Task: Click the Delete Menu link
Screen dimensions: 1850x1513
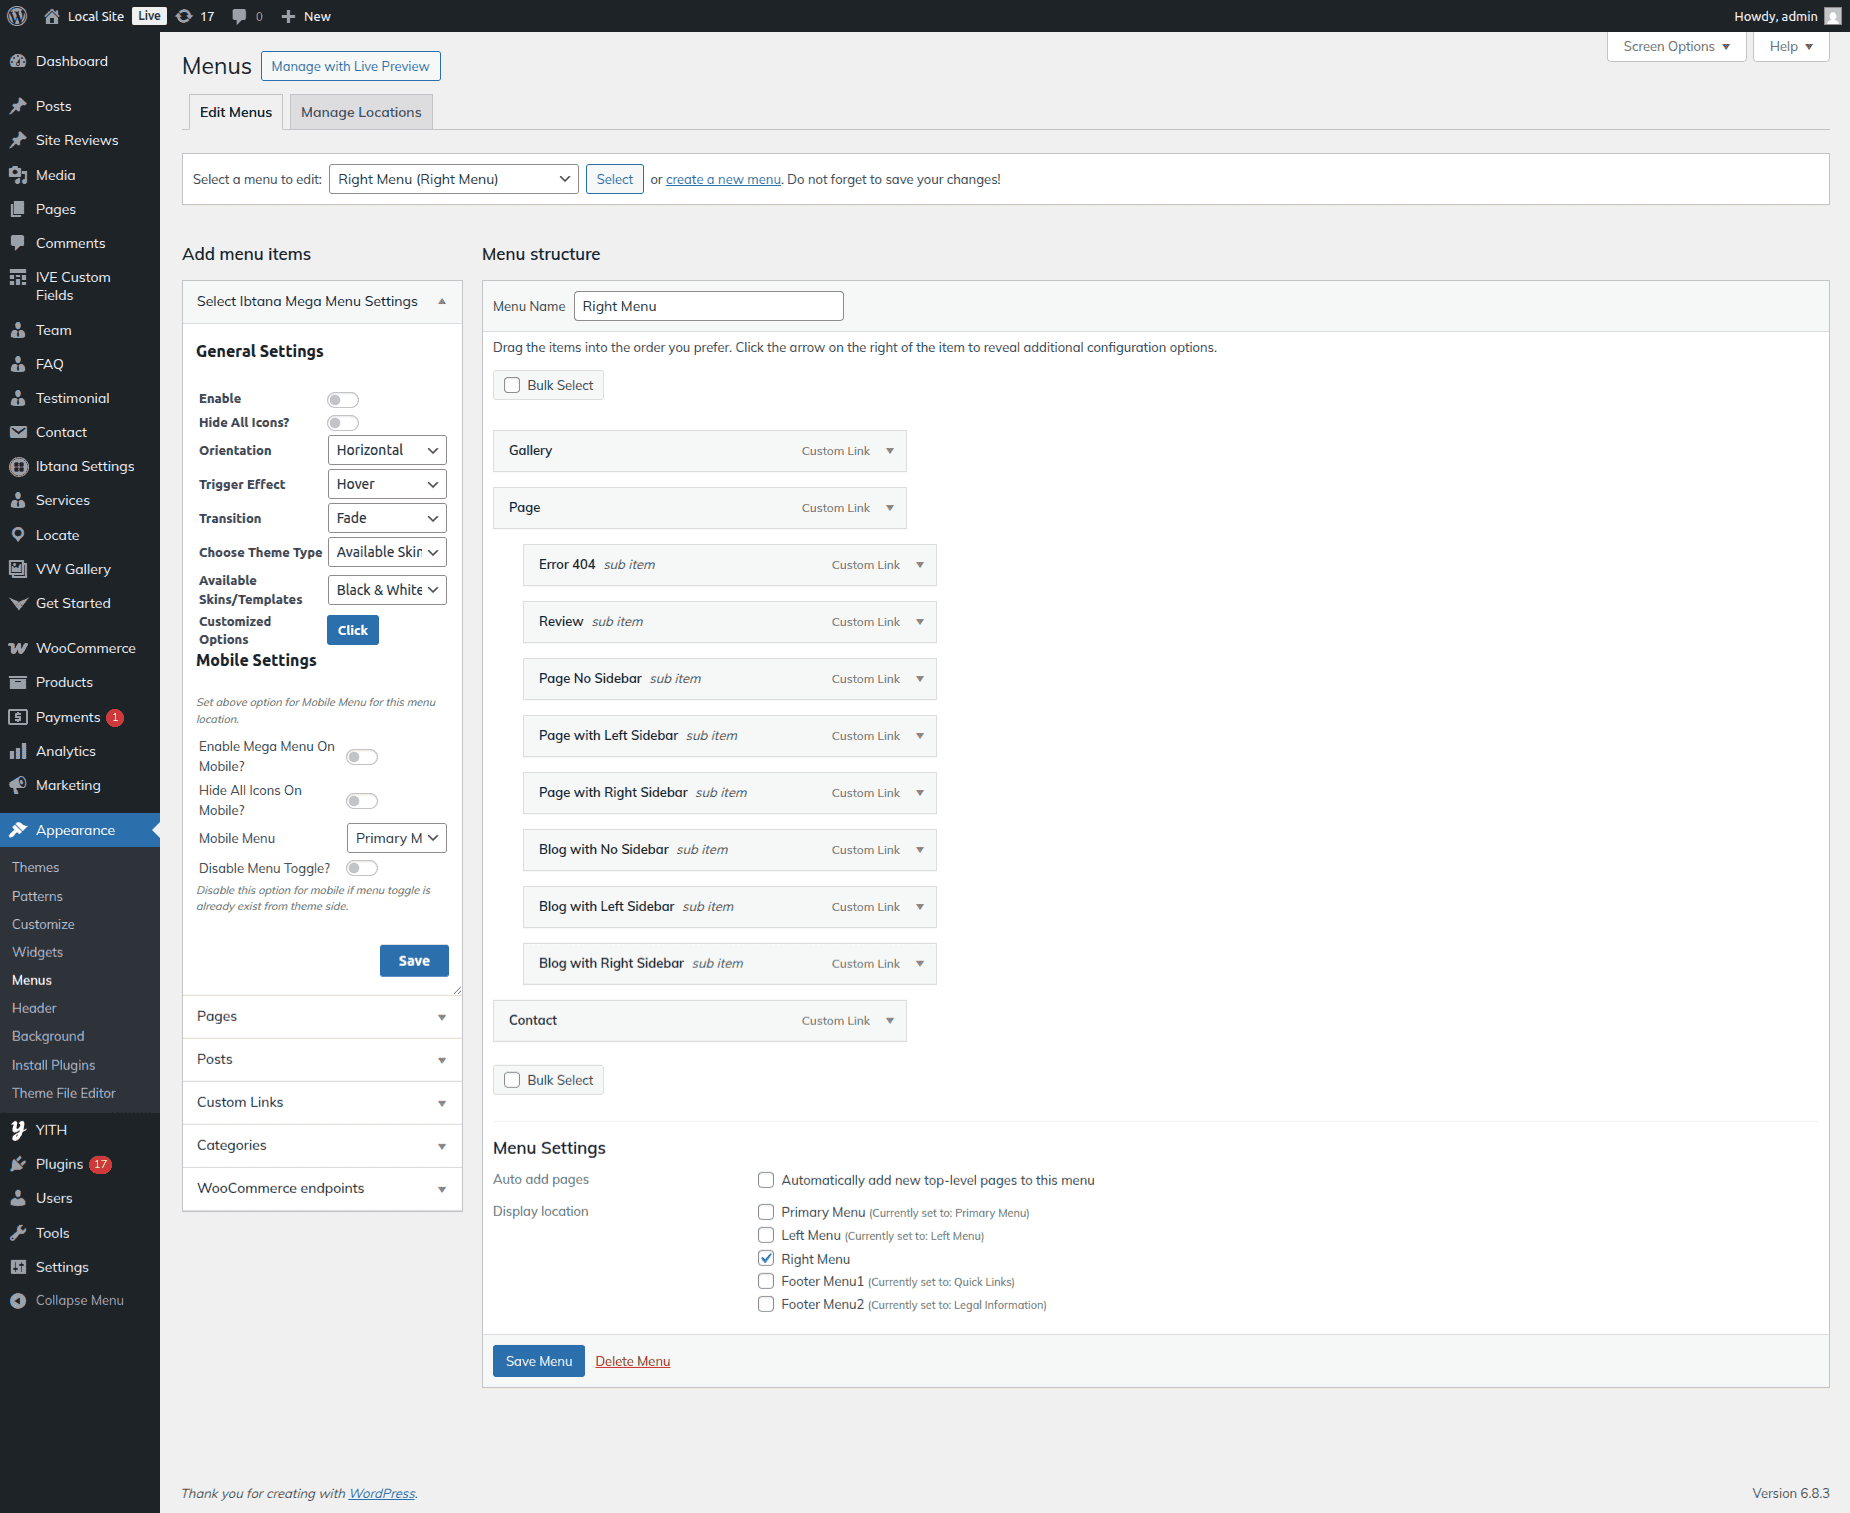Action: (x=632, y=1361)
